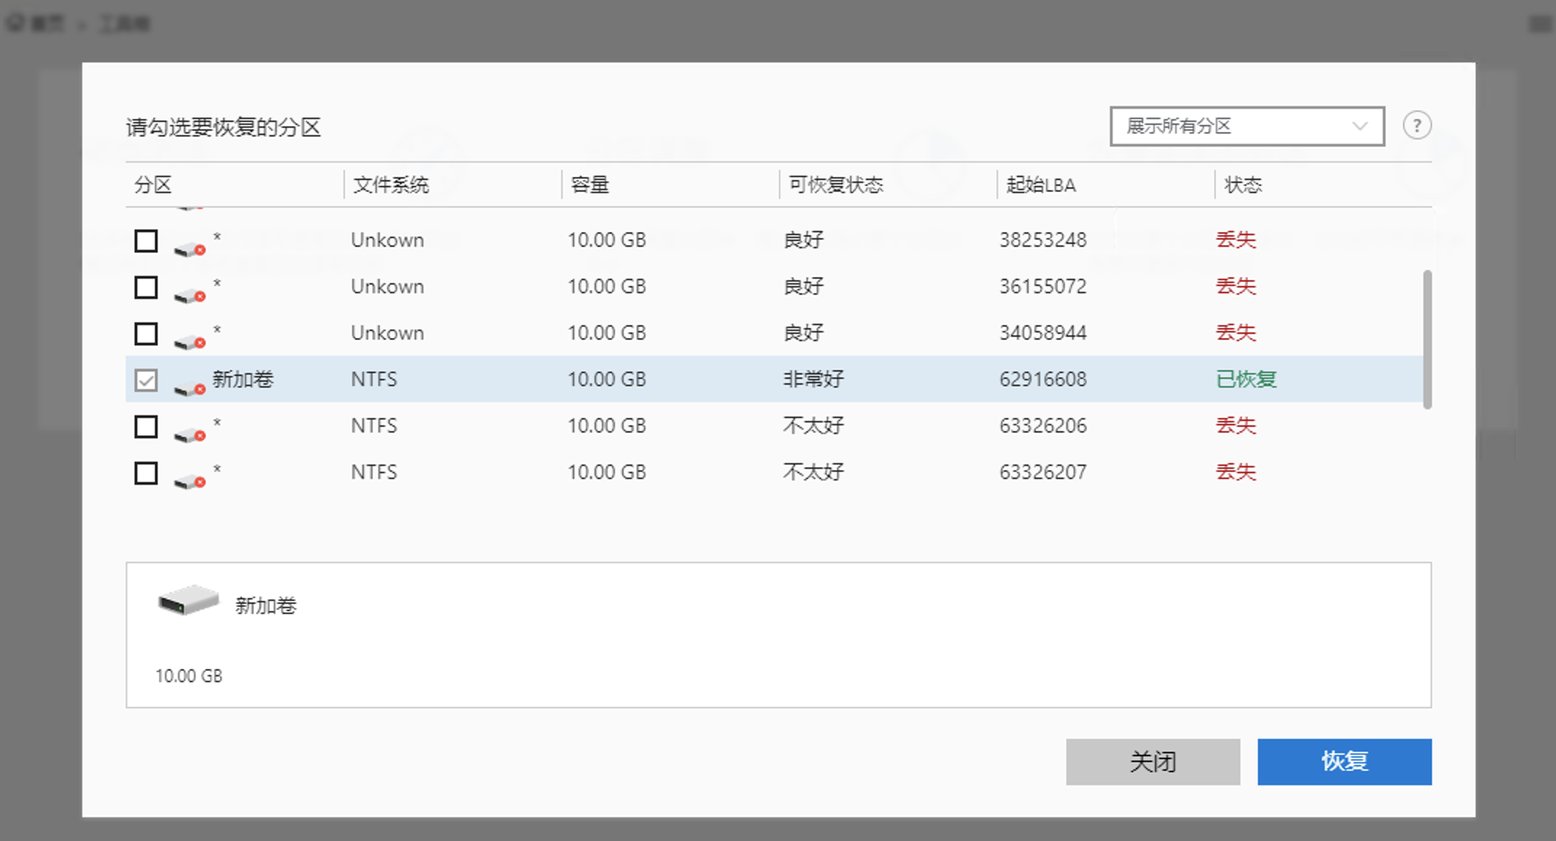1556x841 pixels.
Task: Click 10.00 GB size in preview panel
Action: tap(189, 676)
